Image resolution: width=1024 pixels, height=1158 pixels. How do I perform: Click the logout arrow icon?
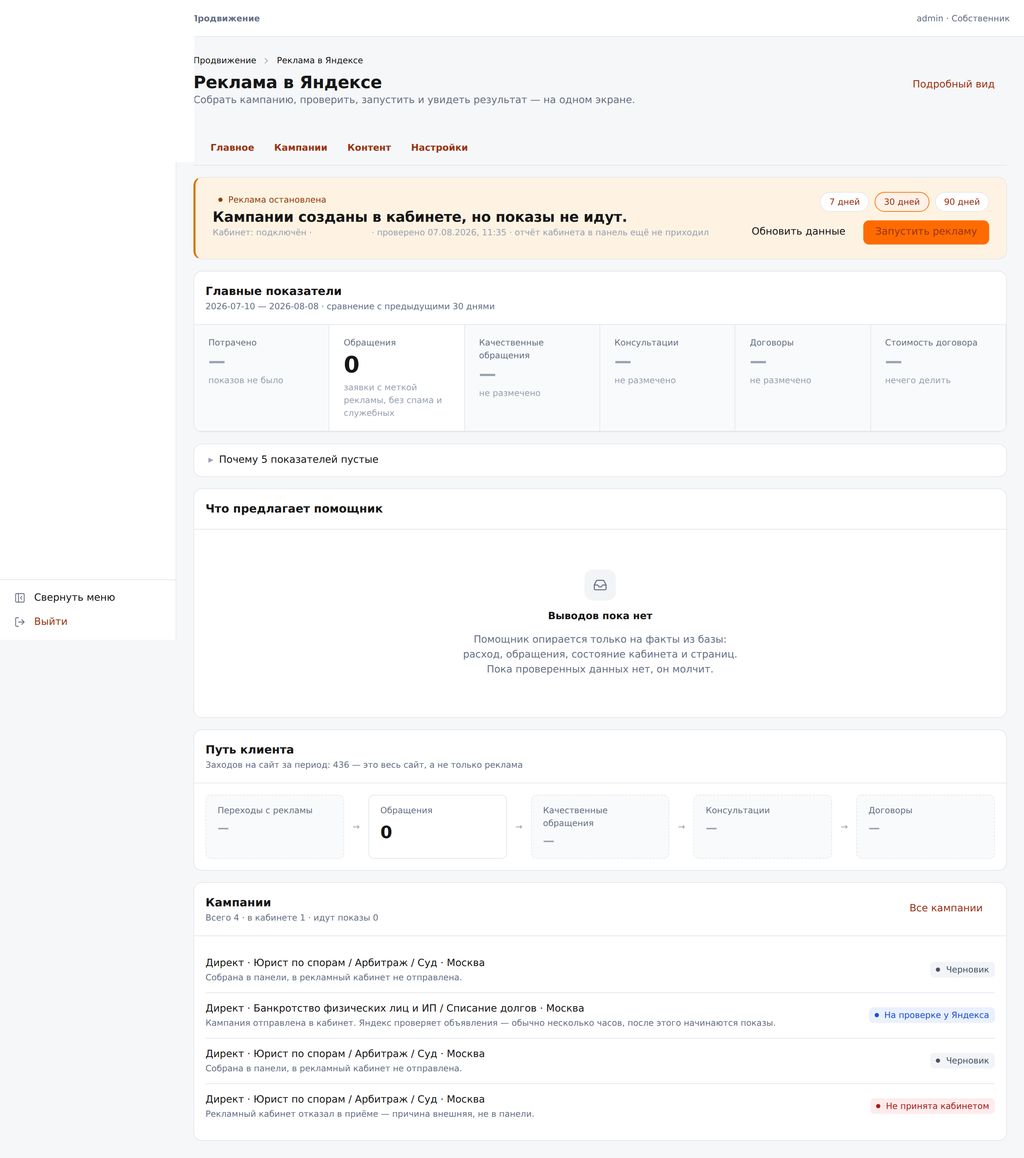point(20,622)
